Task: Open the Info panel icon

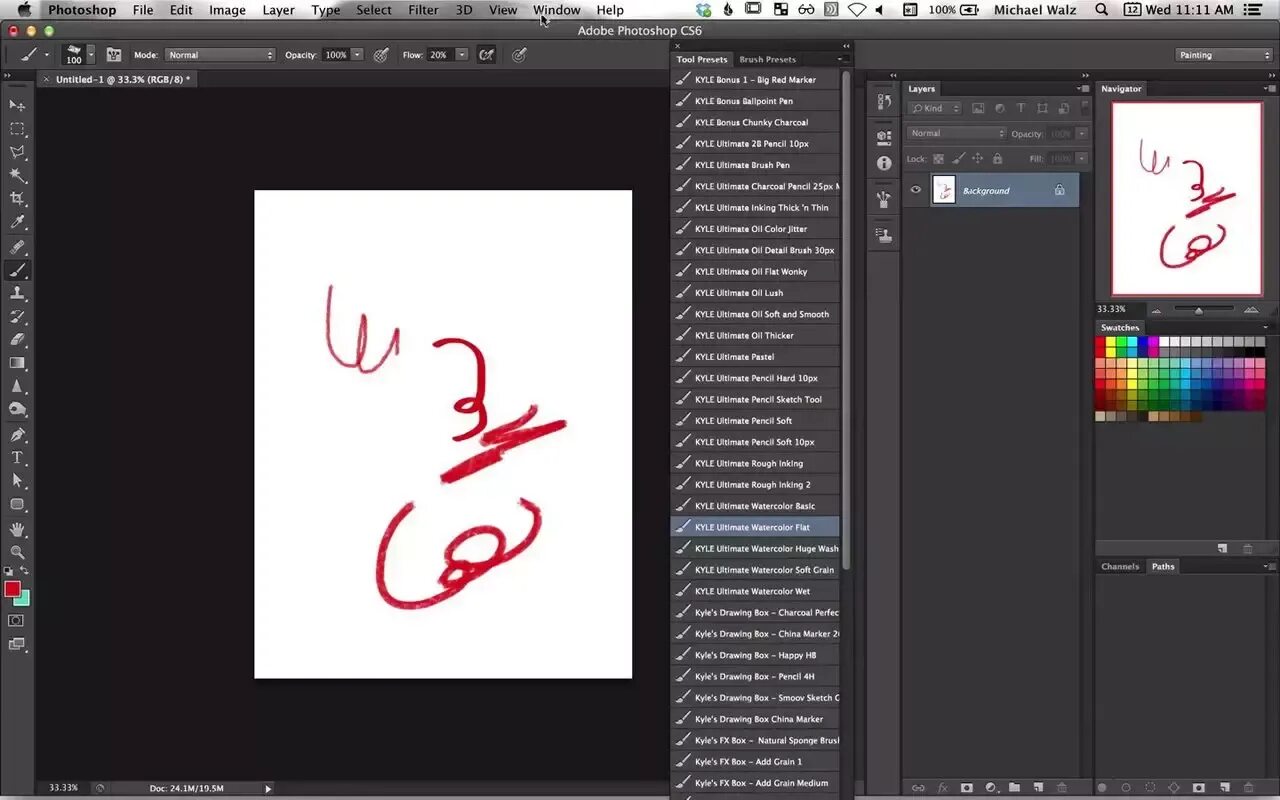Action: (x=884, y=163)
